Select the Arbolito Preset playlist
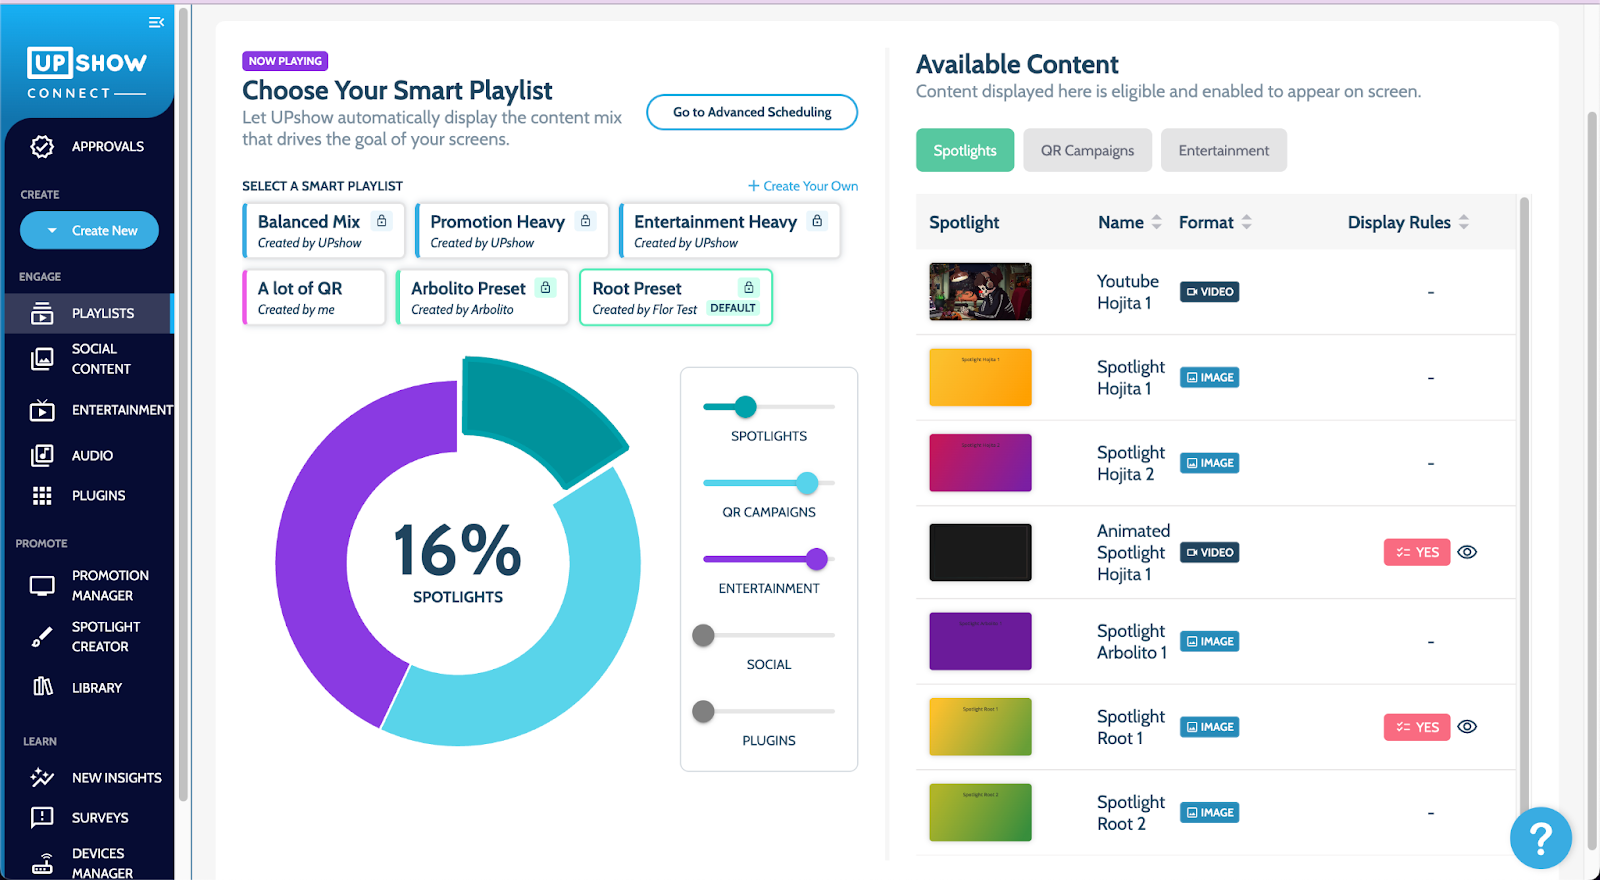The image size is (1600, 880). (x=482, y=298)
